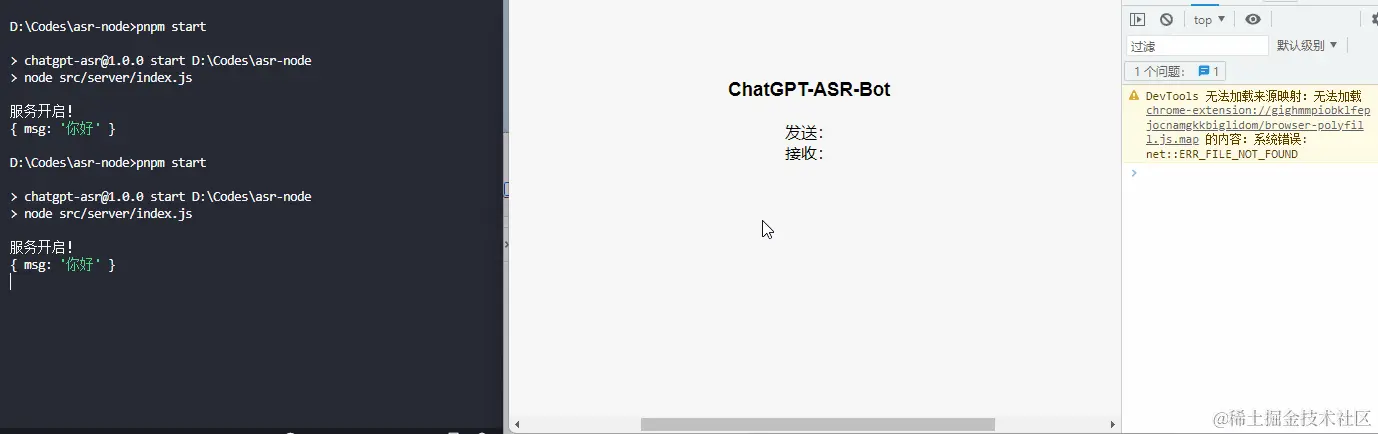This screenshot has height=434, width=1378.
Task: Click the first 'pnpm start' command line
Action: tap(108, 26)
